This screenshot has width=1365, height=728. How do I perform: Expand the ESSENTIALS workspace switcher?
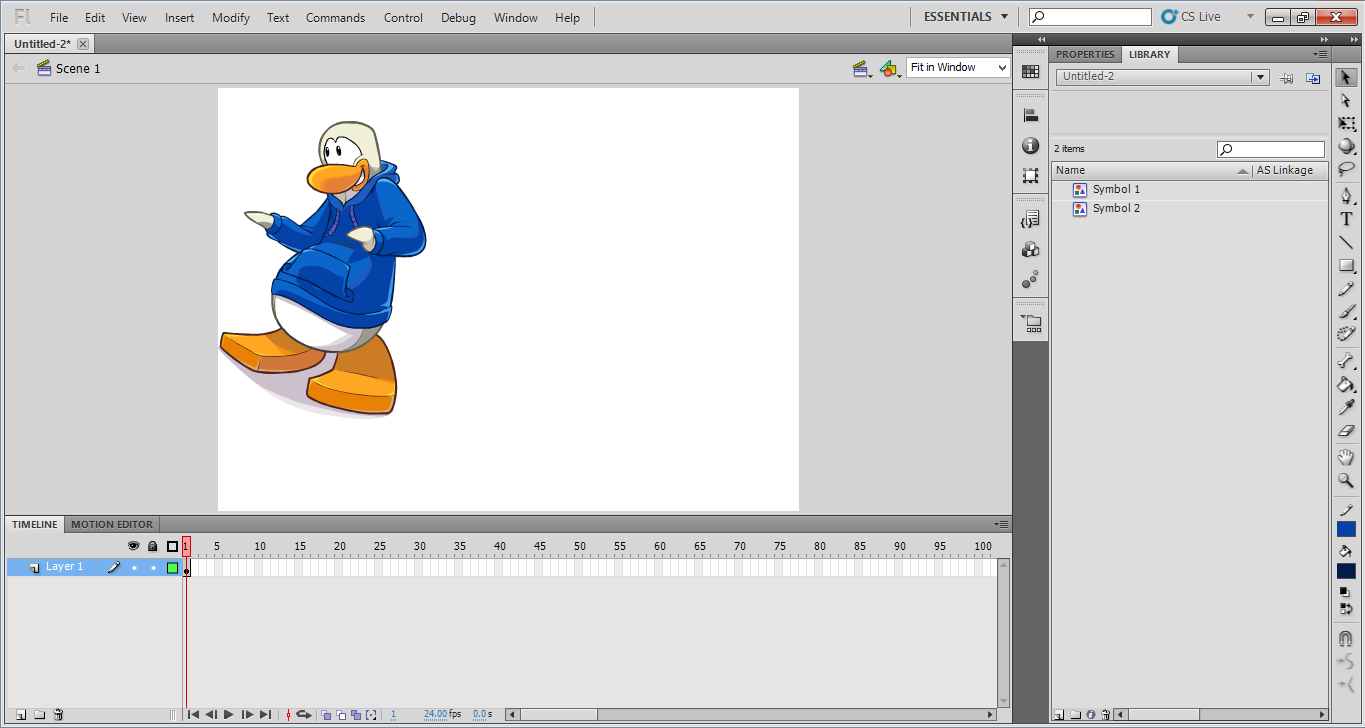(965, 17)
